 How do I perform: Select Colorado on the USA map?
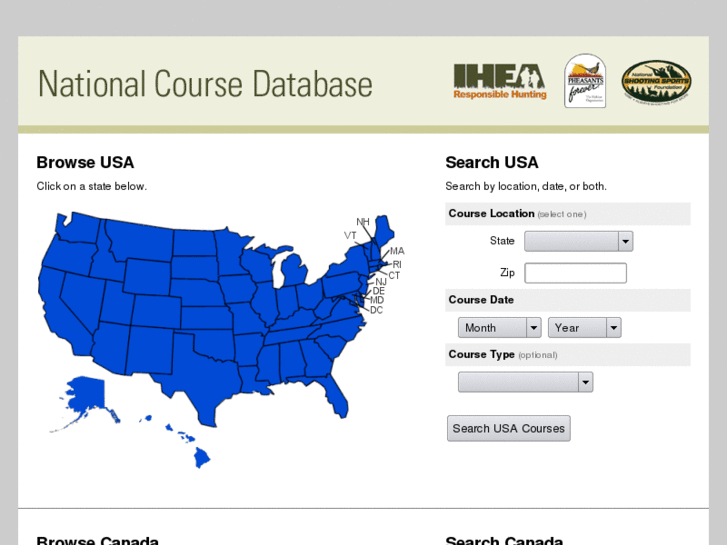(156, 312)
